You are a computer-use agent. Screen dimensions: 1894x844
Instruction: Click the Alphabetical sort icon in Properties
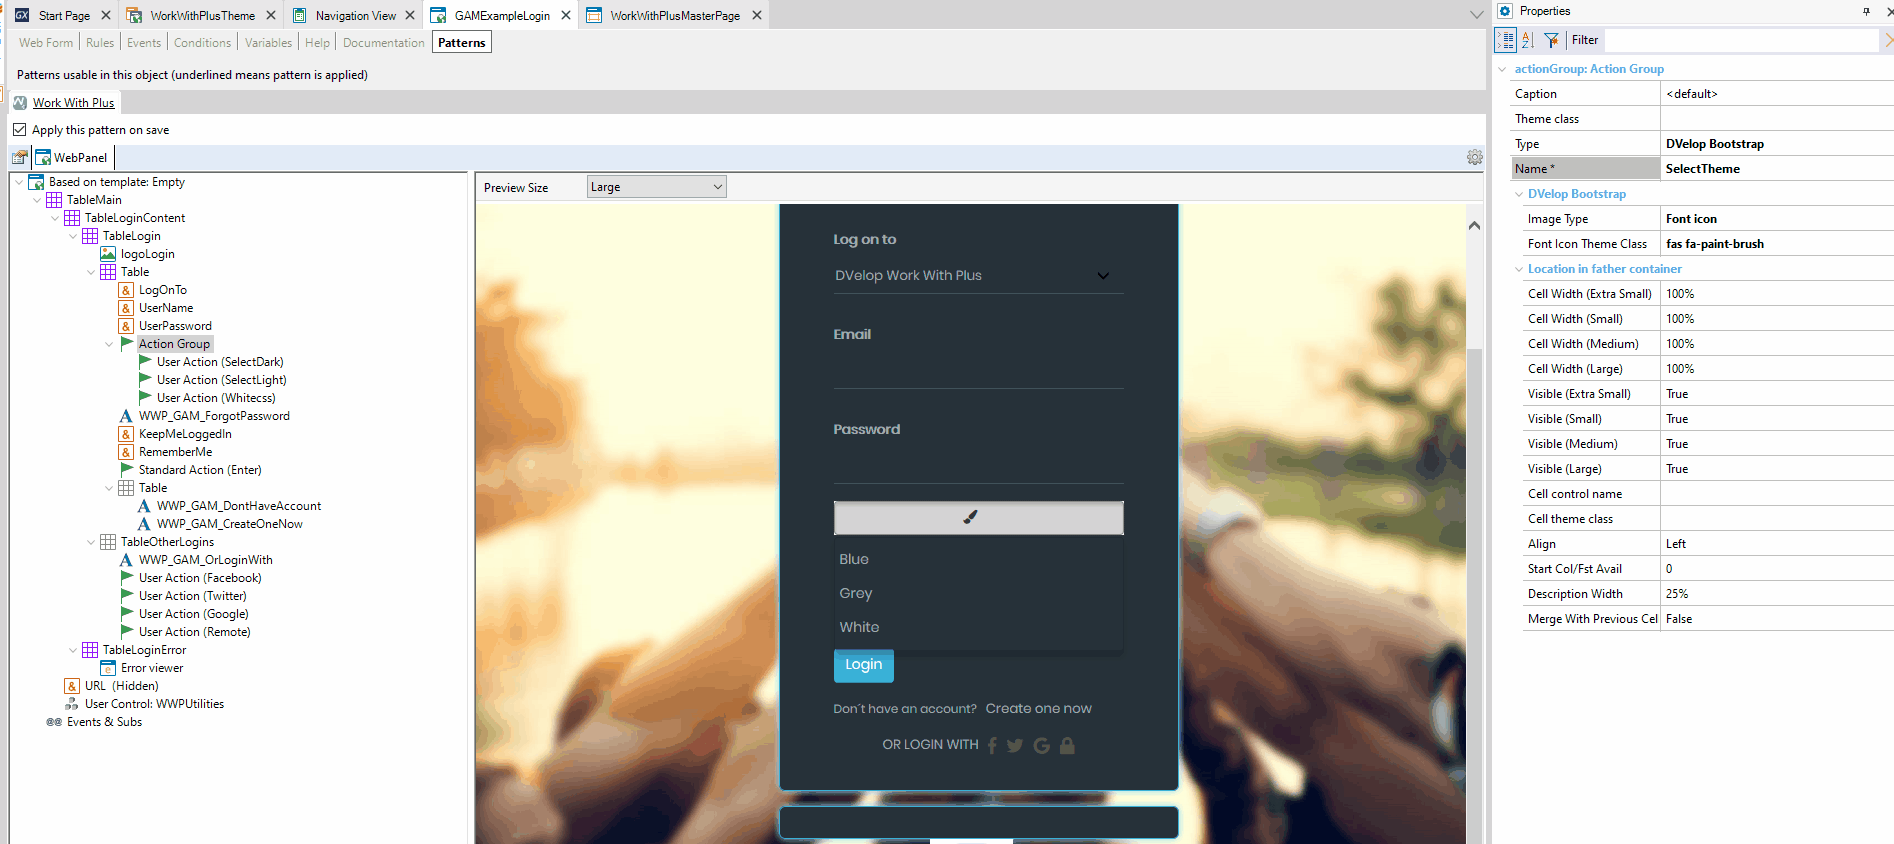(x=1527, y=40)
